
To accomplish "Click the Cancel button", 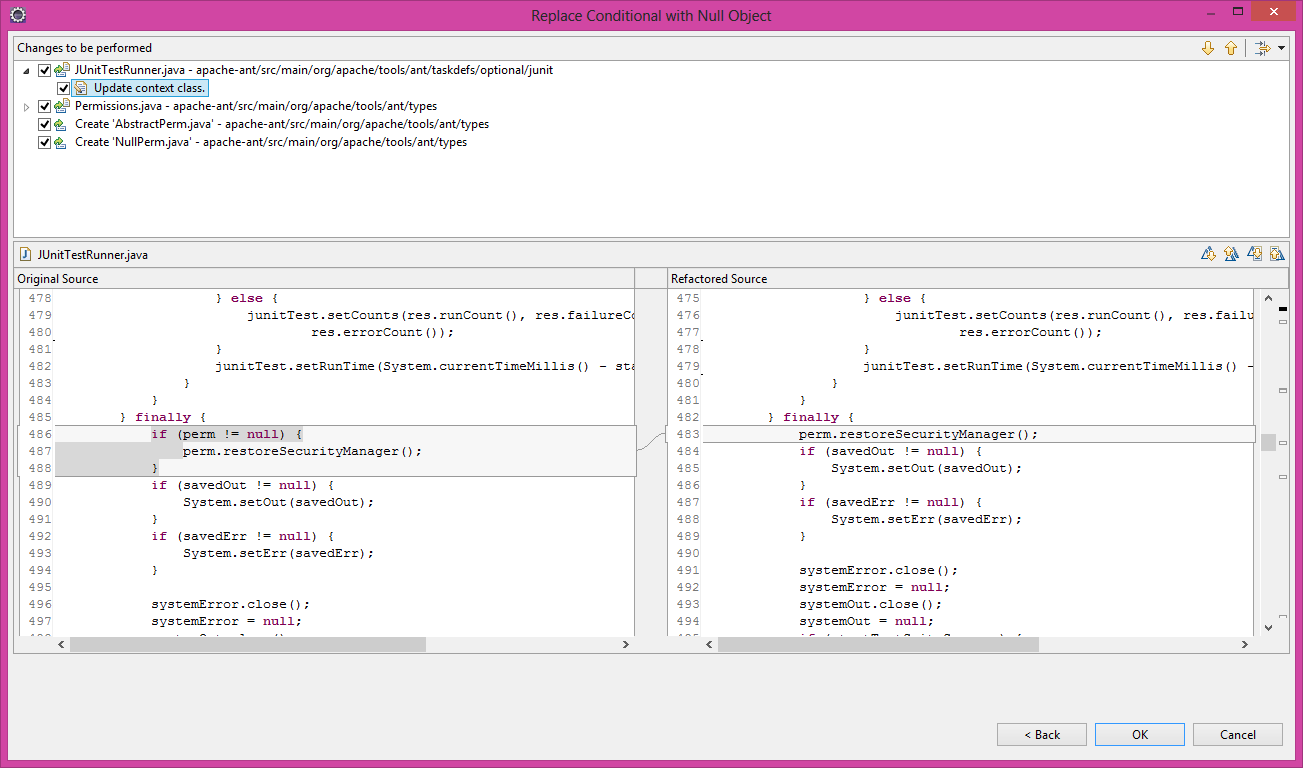I will click(x=1238, y=734).
